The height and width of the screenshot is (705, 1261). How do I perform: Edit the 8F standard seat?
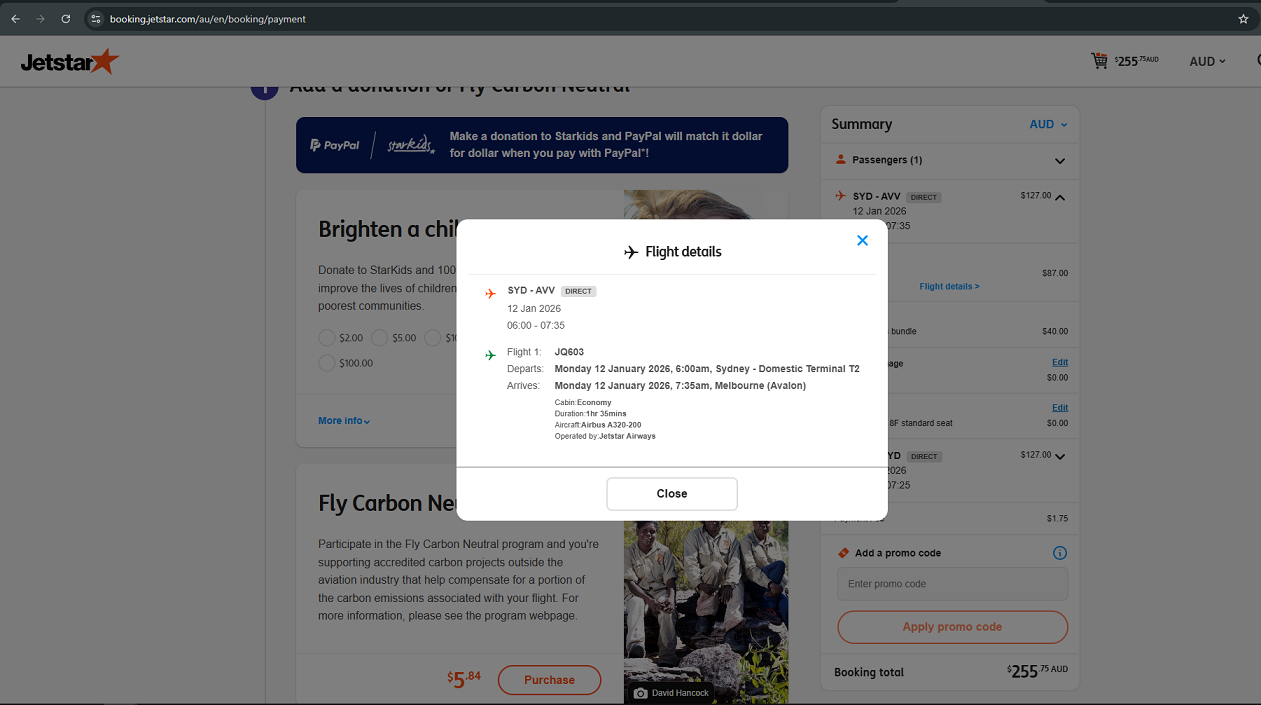[x=1060, y=408]
